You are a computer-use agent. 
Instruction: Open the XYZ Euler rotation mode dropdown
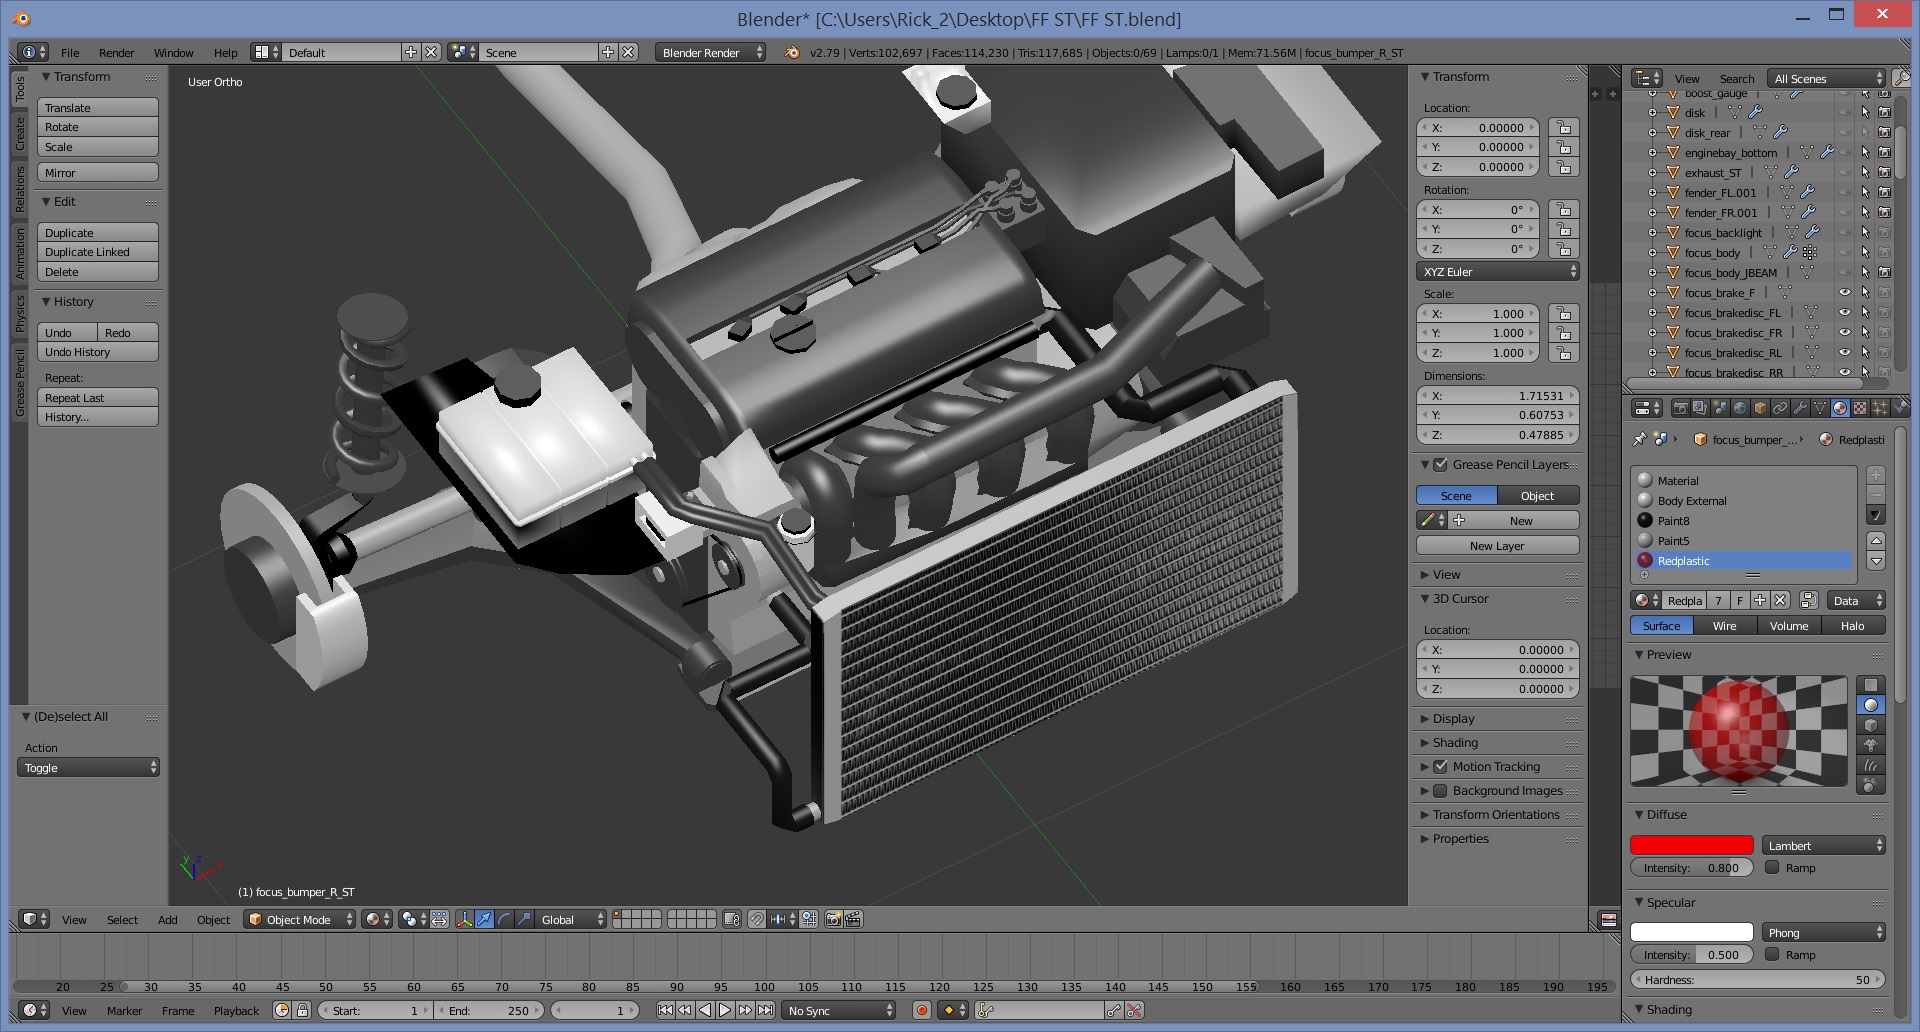(x=1497, y=271)
